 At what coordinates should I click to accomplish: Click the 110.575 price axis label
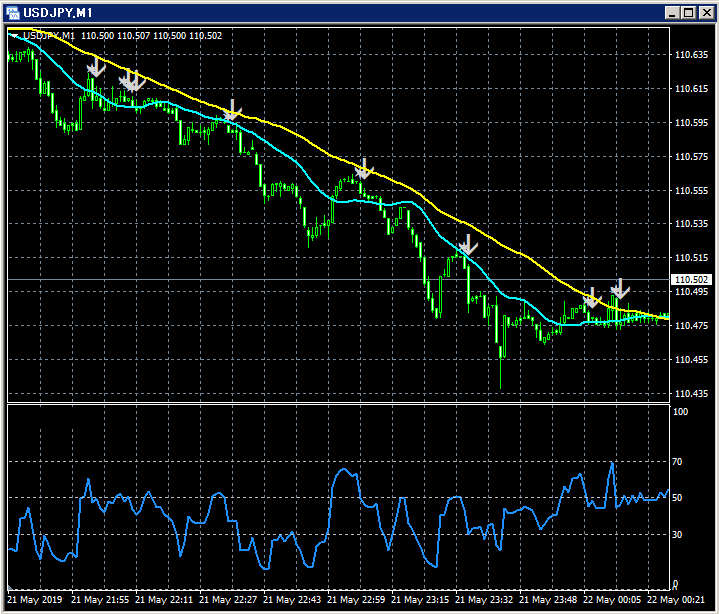691,156
